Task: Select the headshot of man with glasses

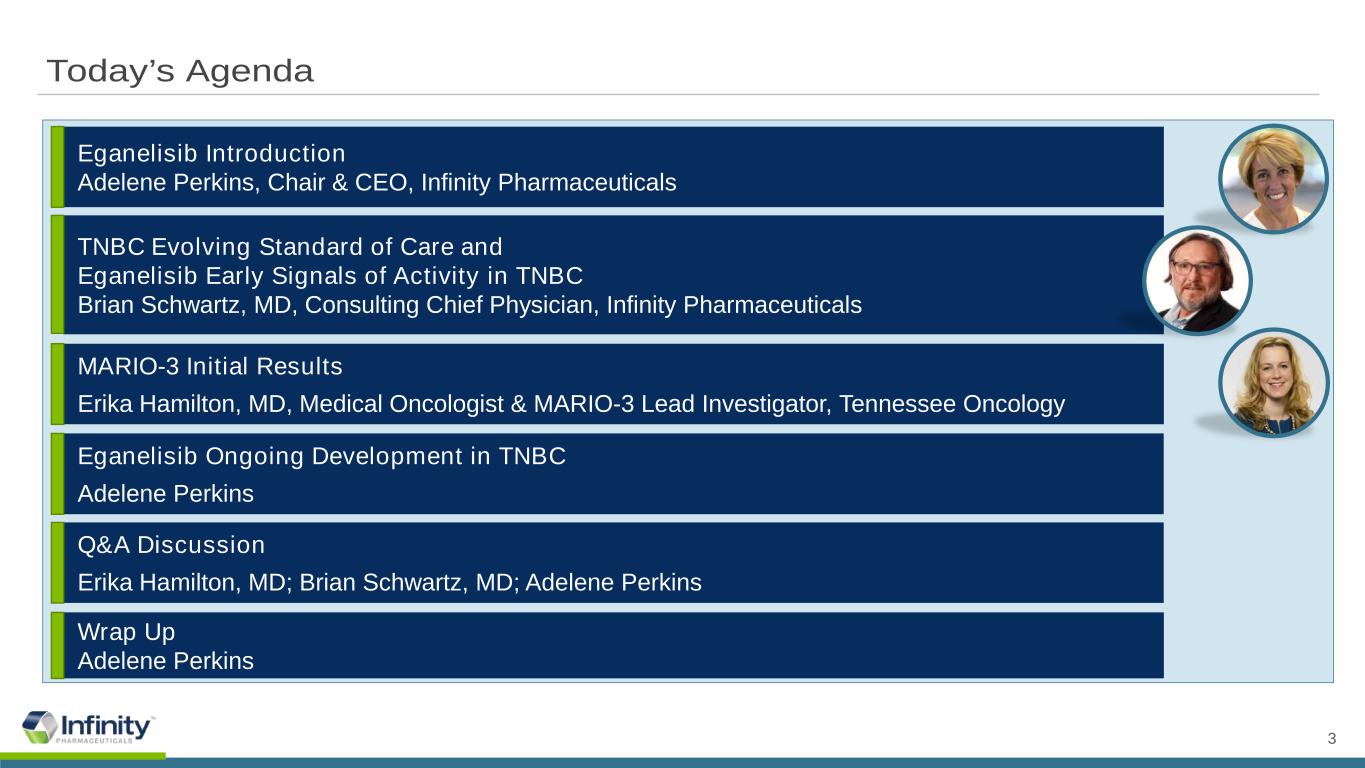Action: (1197, 281)
